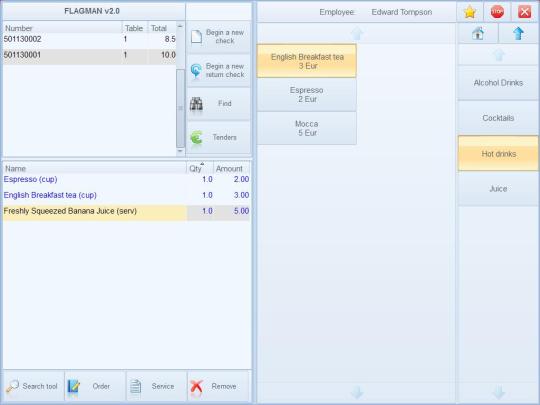Sort order items by Amount header
This screenshot has width=540, height=405.
pyautogui.click(x=232, y=168)
